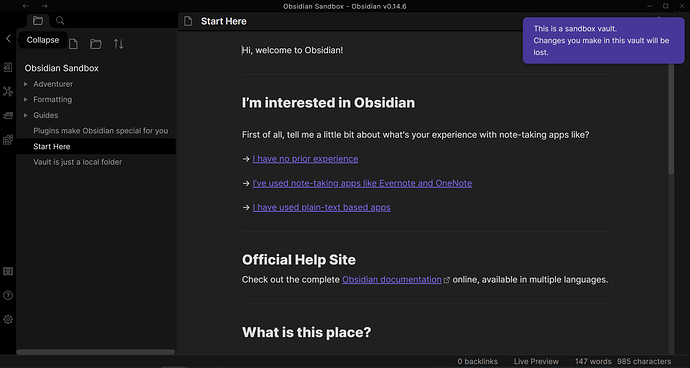Click the Official Help Site heading
This screenshot has height=368, width=690.
[299, 260]
